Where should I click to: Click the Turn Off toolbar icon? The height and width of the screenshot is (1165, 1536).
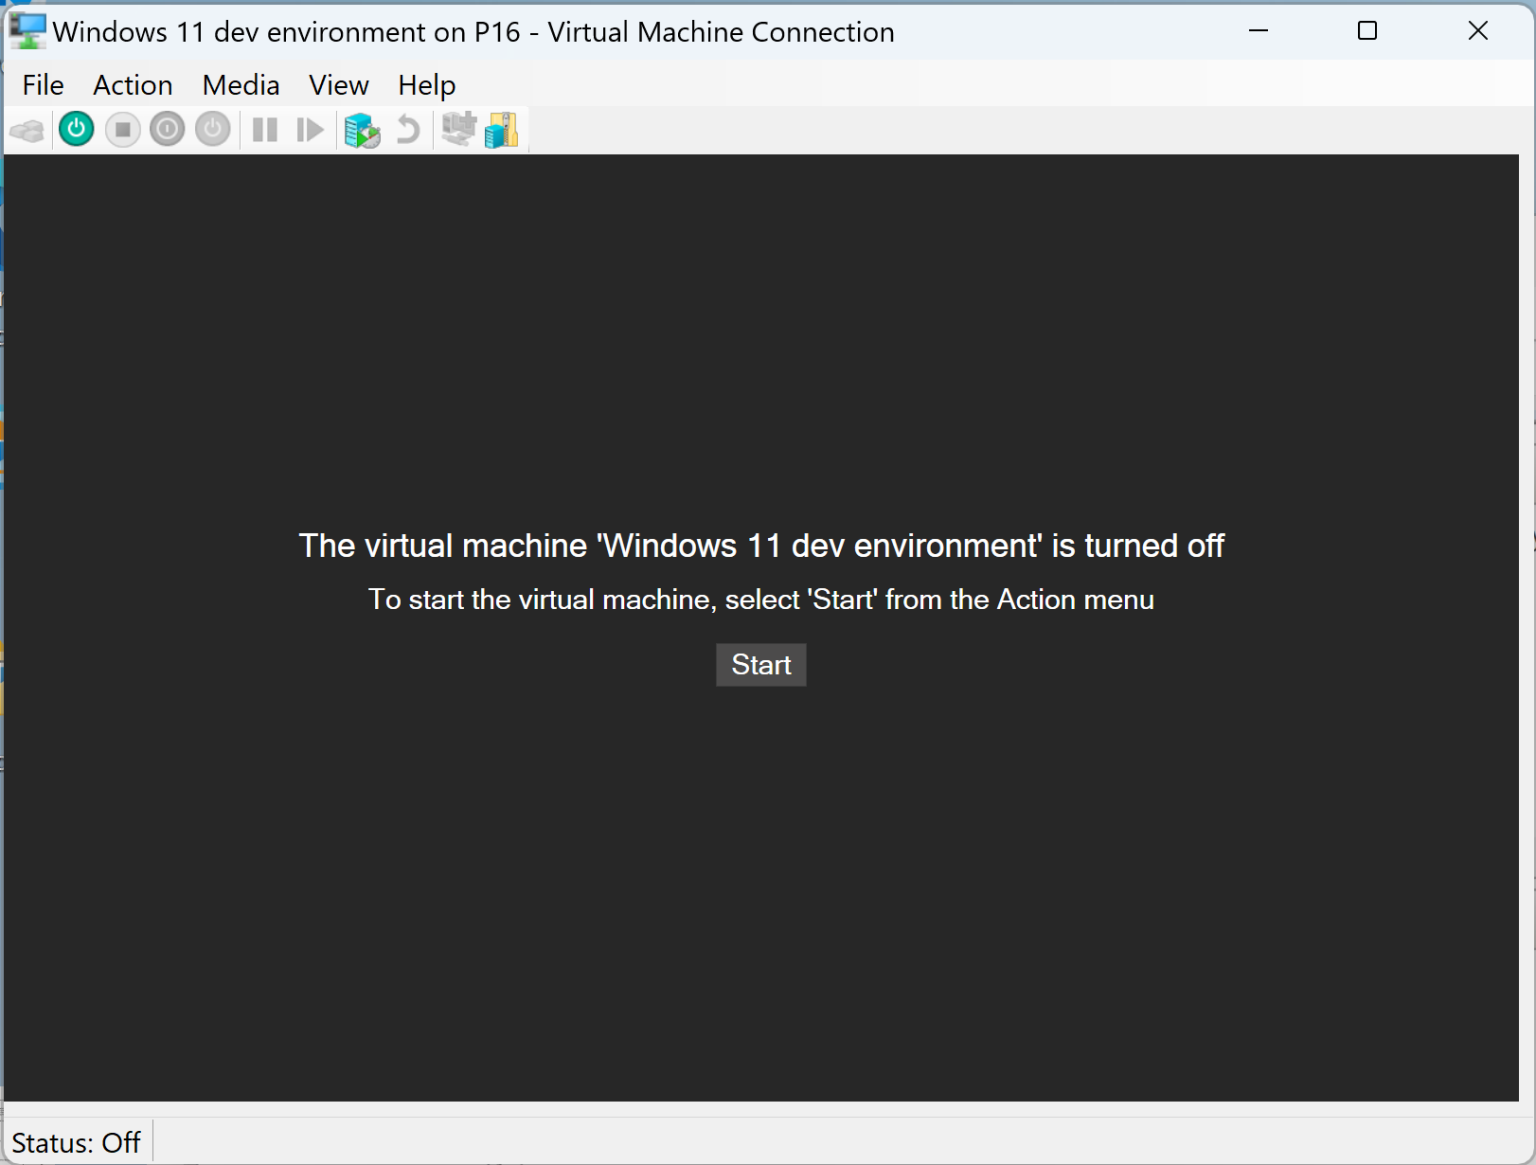coord(122,129)
